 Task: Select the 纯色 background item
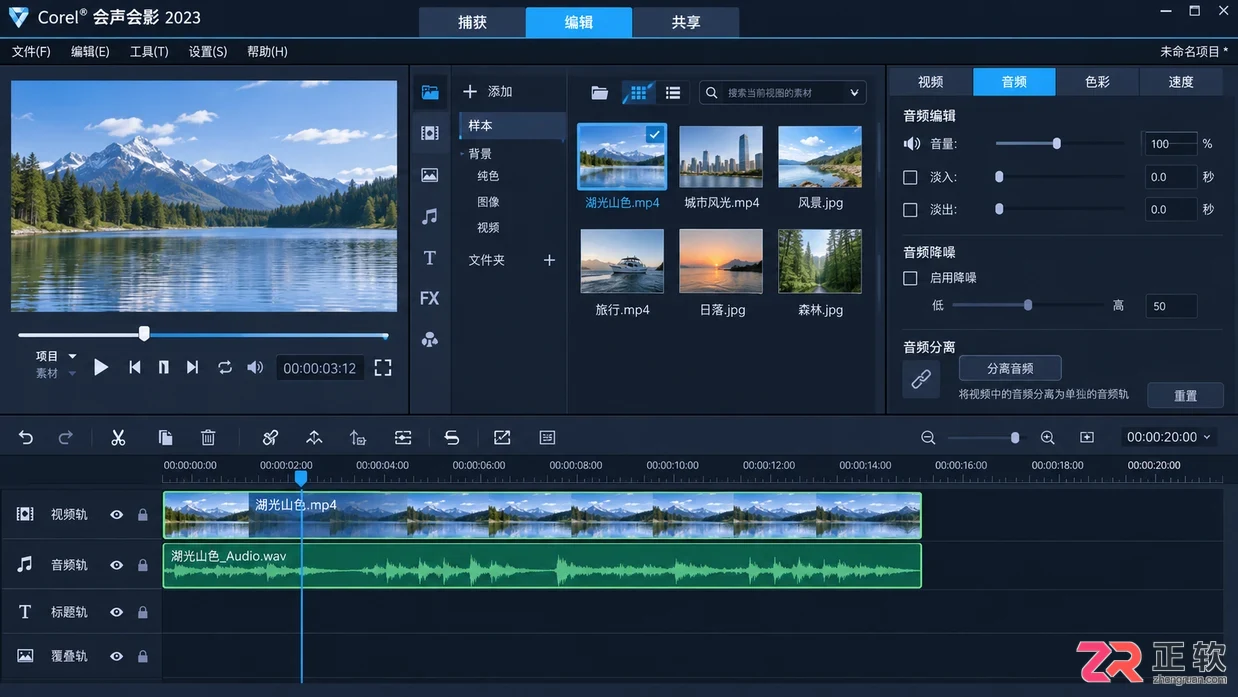point(488,176)
